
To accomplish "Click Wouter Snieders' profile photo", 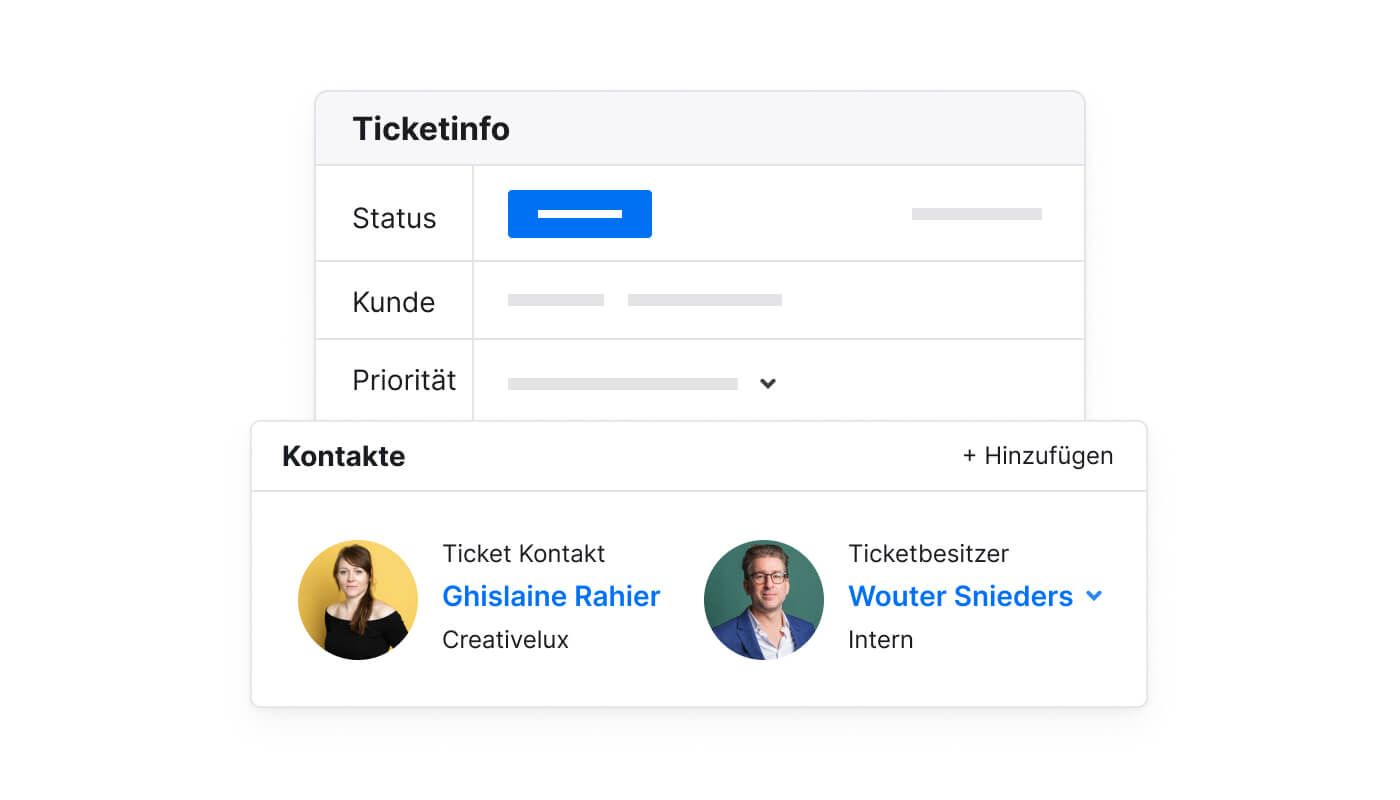I will coord(764,600).
